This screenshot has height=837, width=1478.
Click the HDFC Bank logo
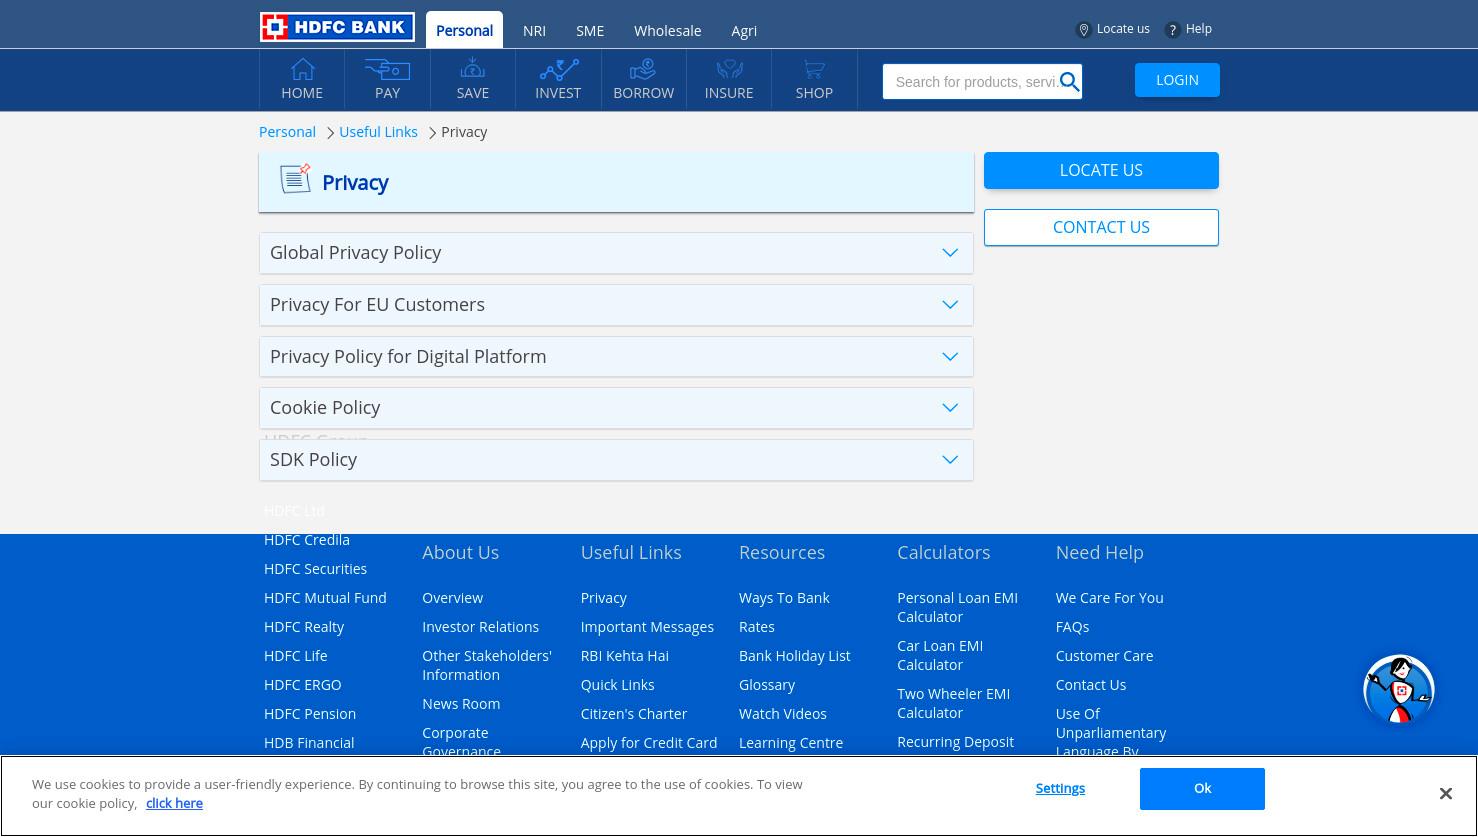coord(337,27)
